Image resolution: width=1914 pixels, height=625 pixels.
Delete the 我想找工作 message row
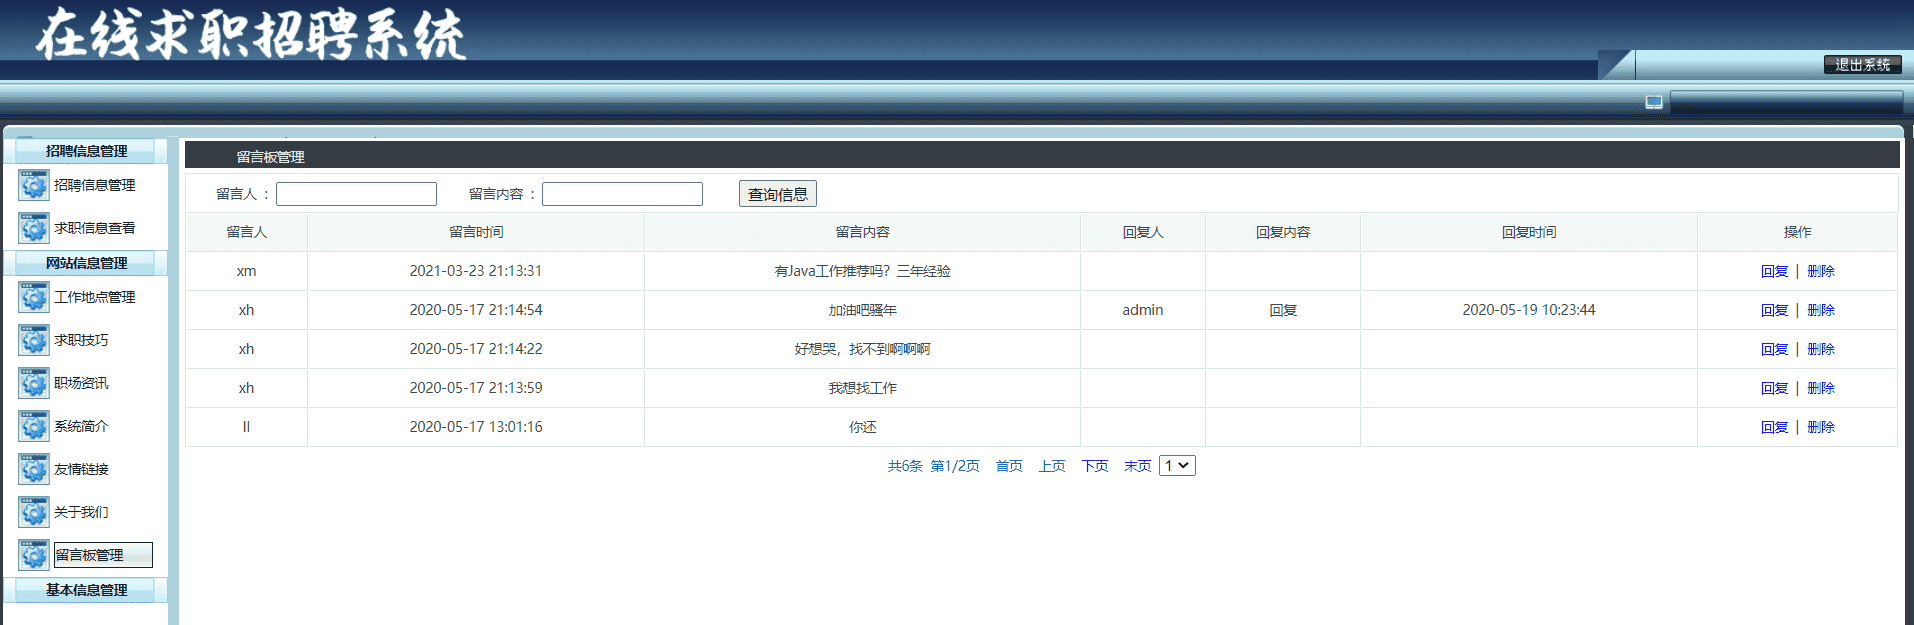[1820, 388]
